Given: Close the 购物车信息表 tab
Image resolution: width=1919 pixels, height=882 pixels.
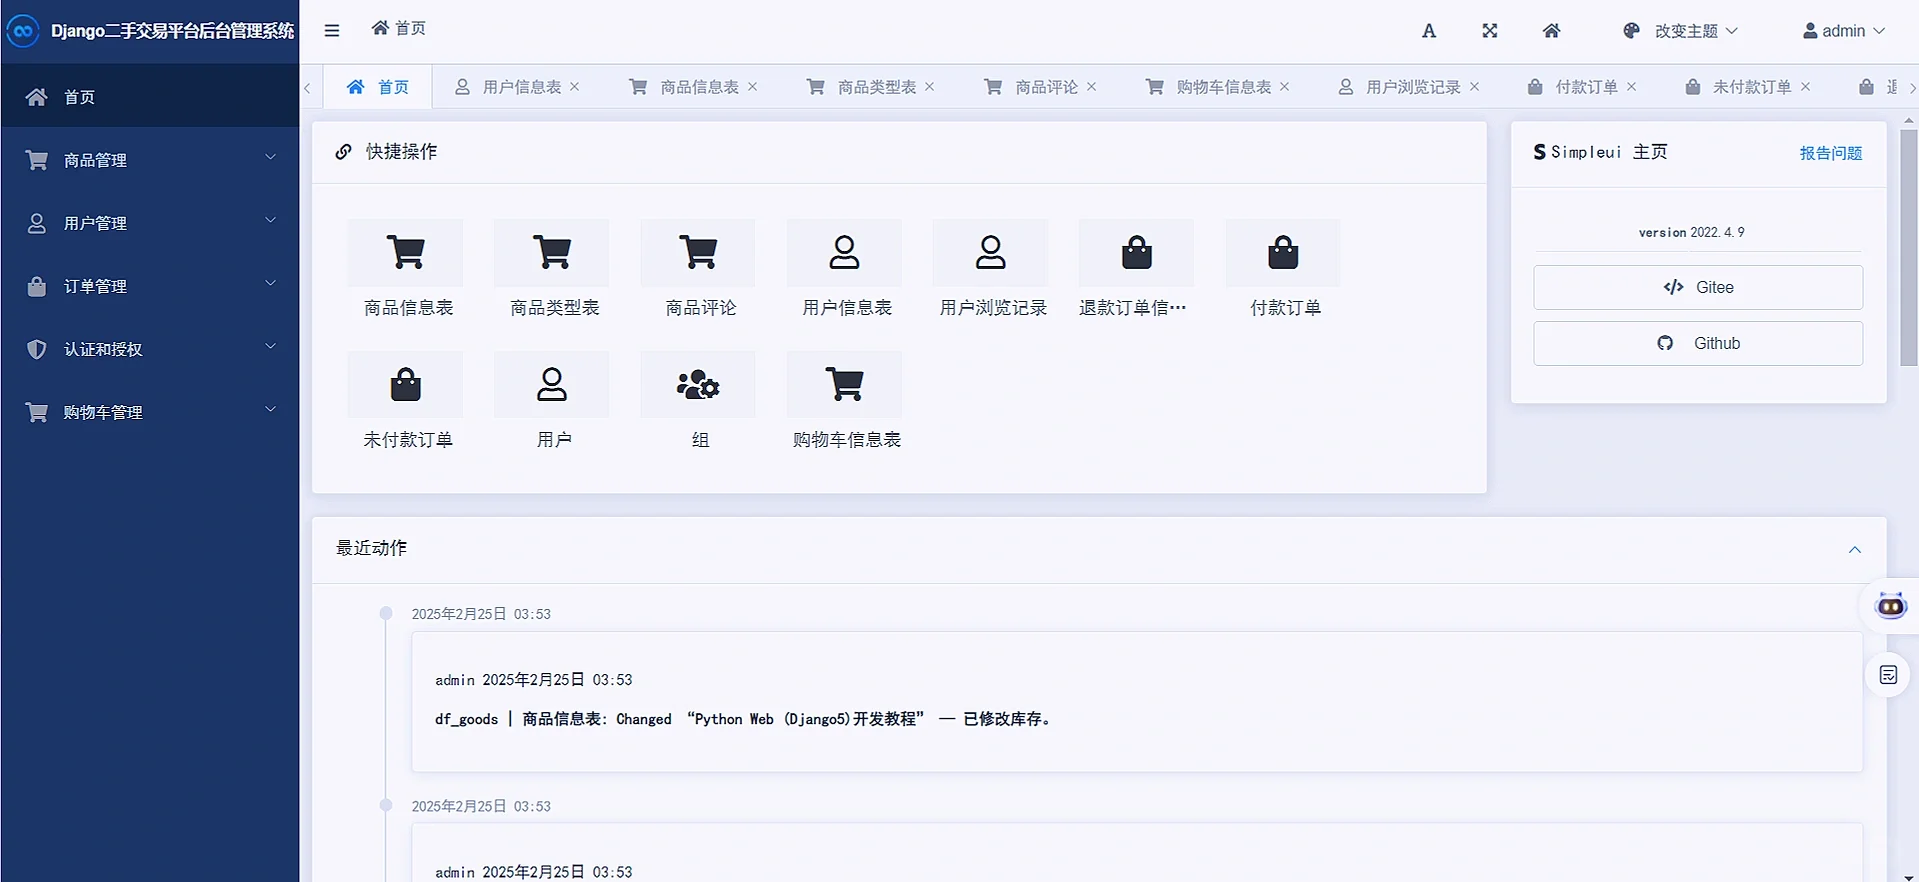Looking at the screenshot, I should 1285,87.
